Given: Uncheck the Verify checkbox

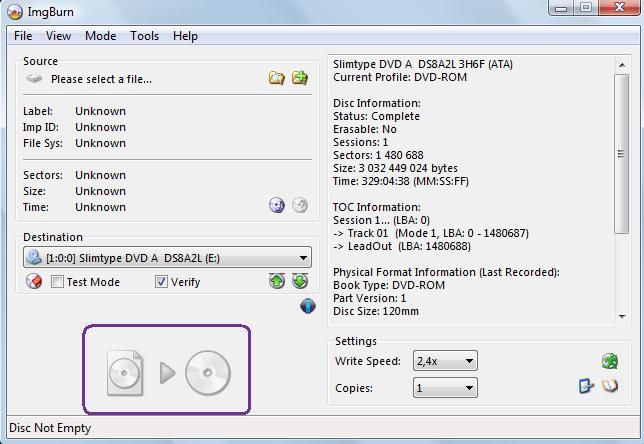Looking at the screenshot, I should coord(161,282).
